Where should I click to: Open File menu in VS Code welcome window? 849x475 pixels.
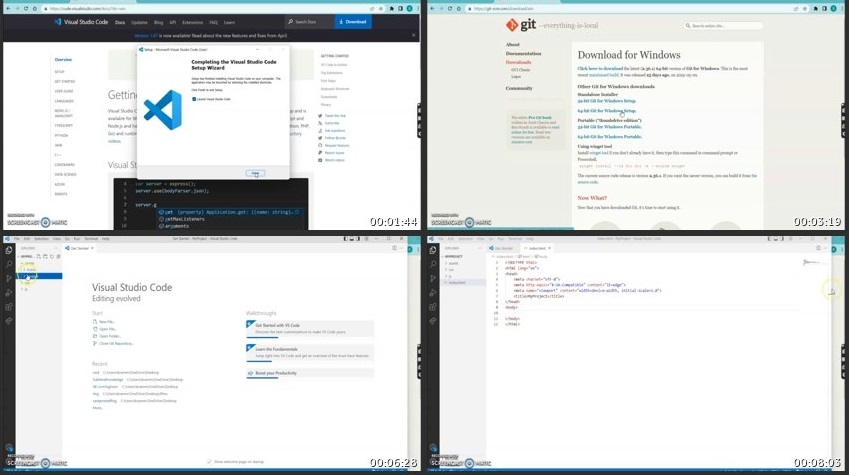pos(17,238)
